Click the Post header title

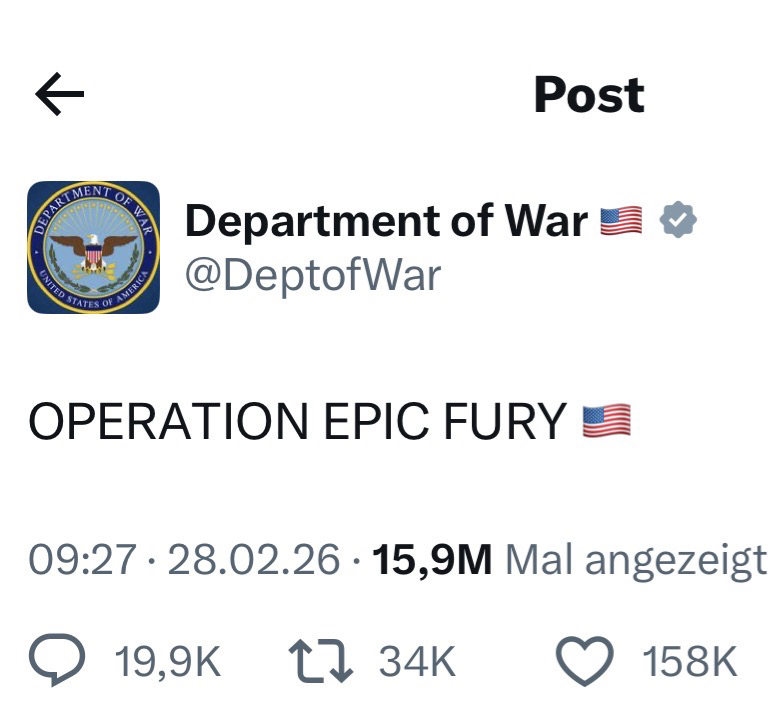point(589,95)
